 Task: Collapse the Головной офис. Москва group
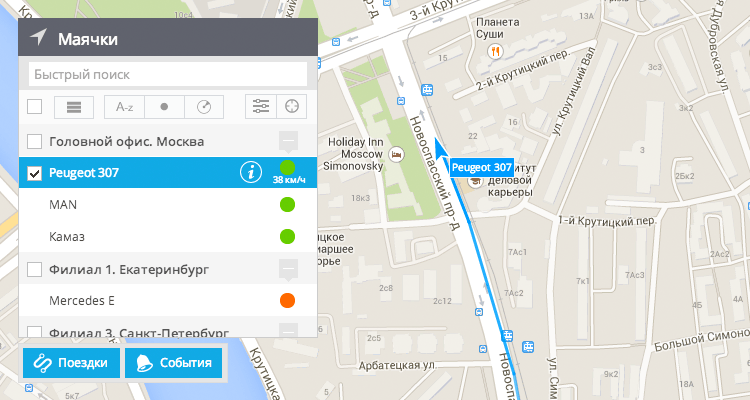[288, 141]
